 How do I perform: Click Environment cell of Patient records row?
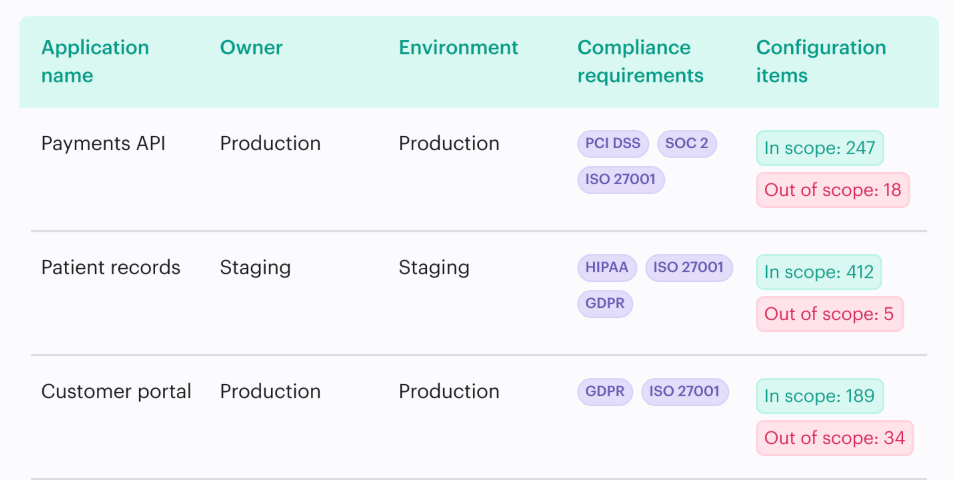[x=434, y=268]
